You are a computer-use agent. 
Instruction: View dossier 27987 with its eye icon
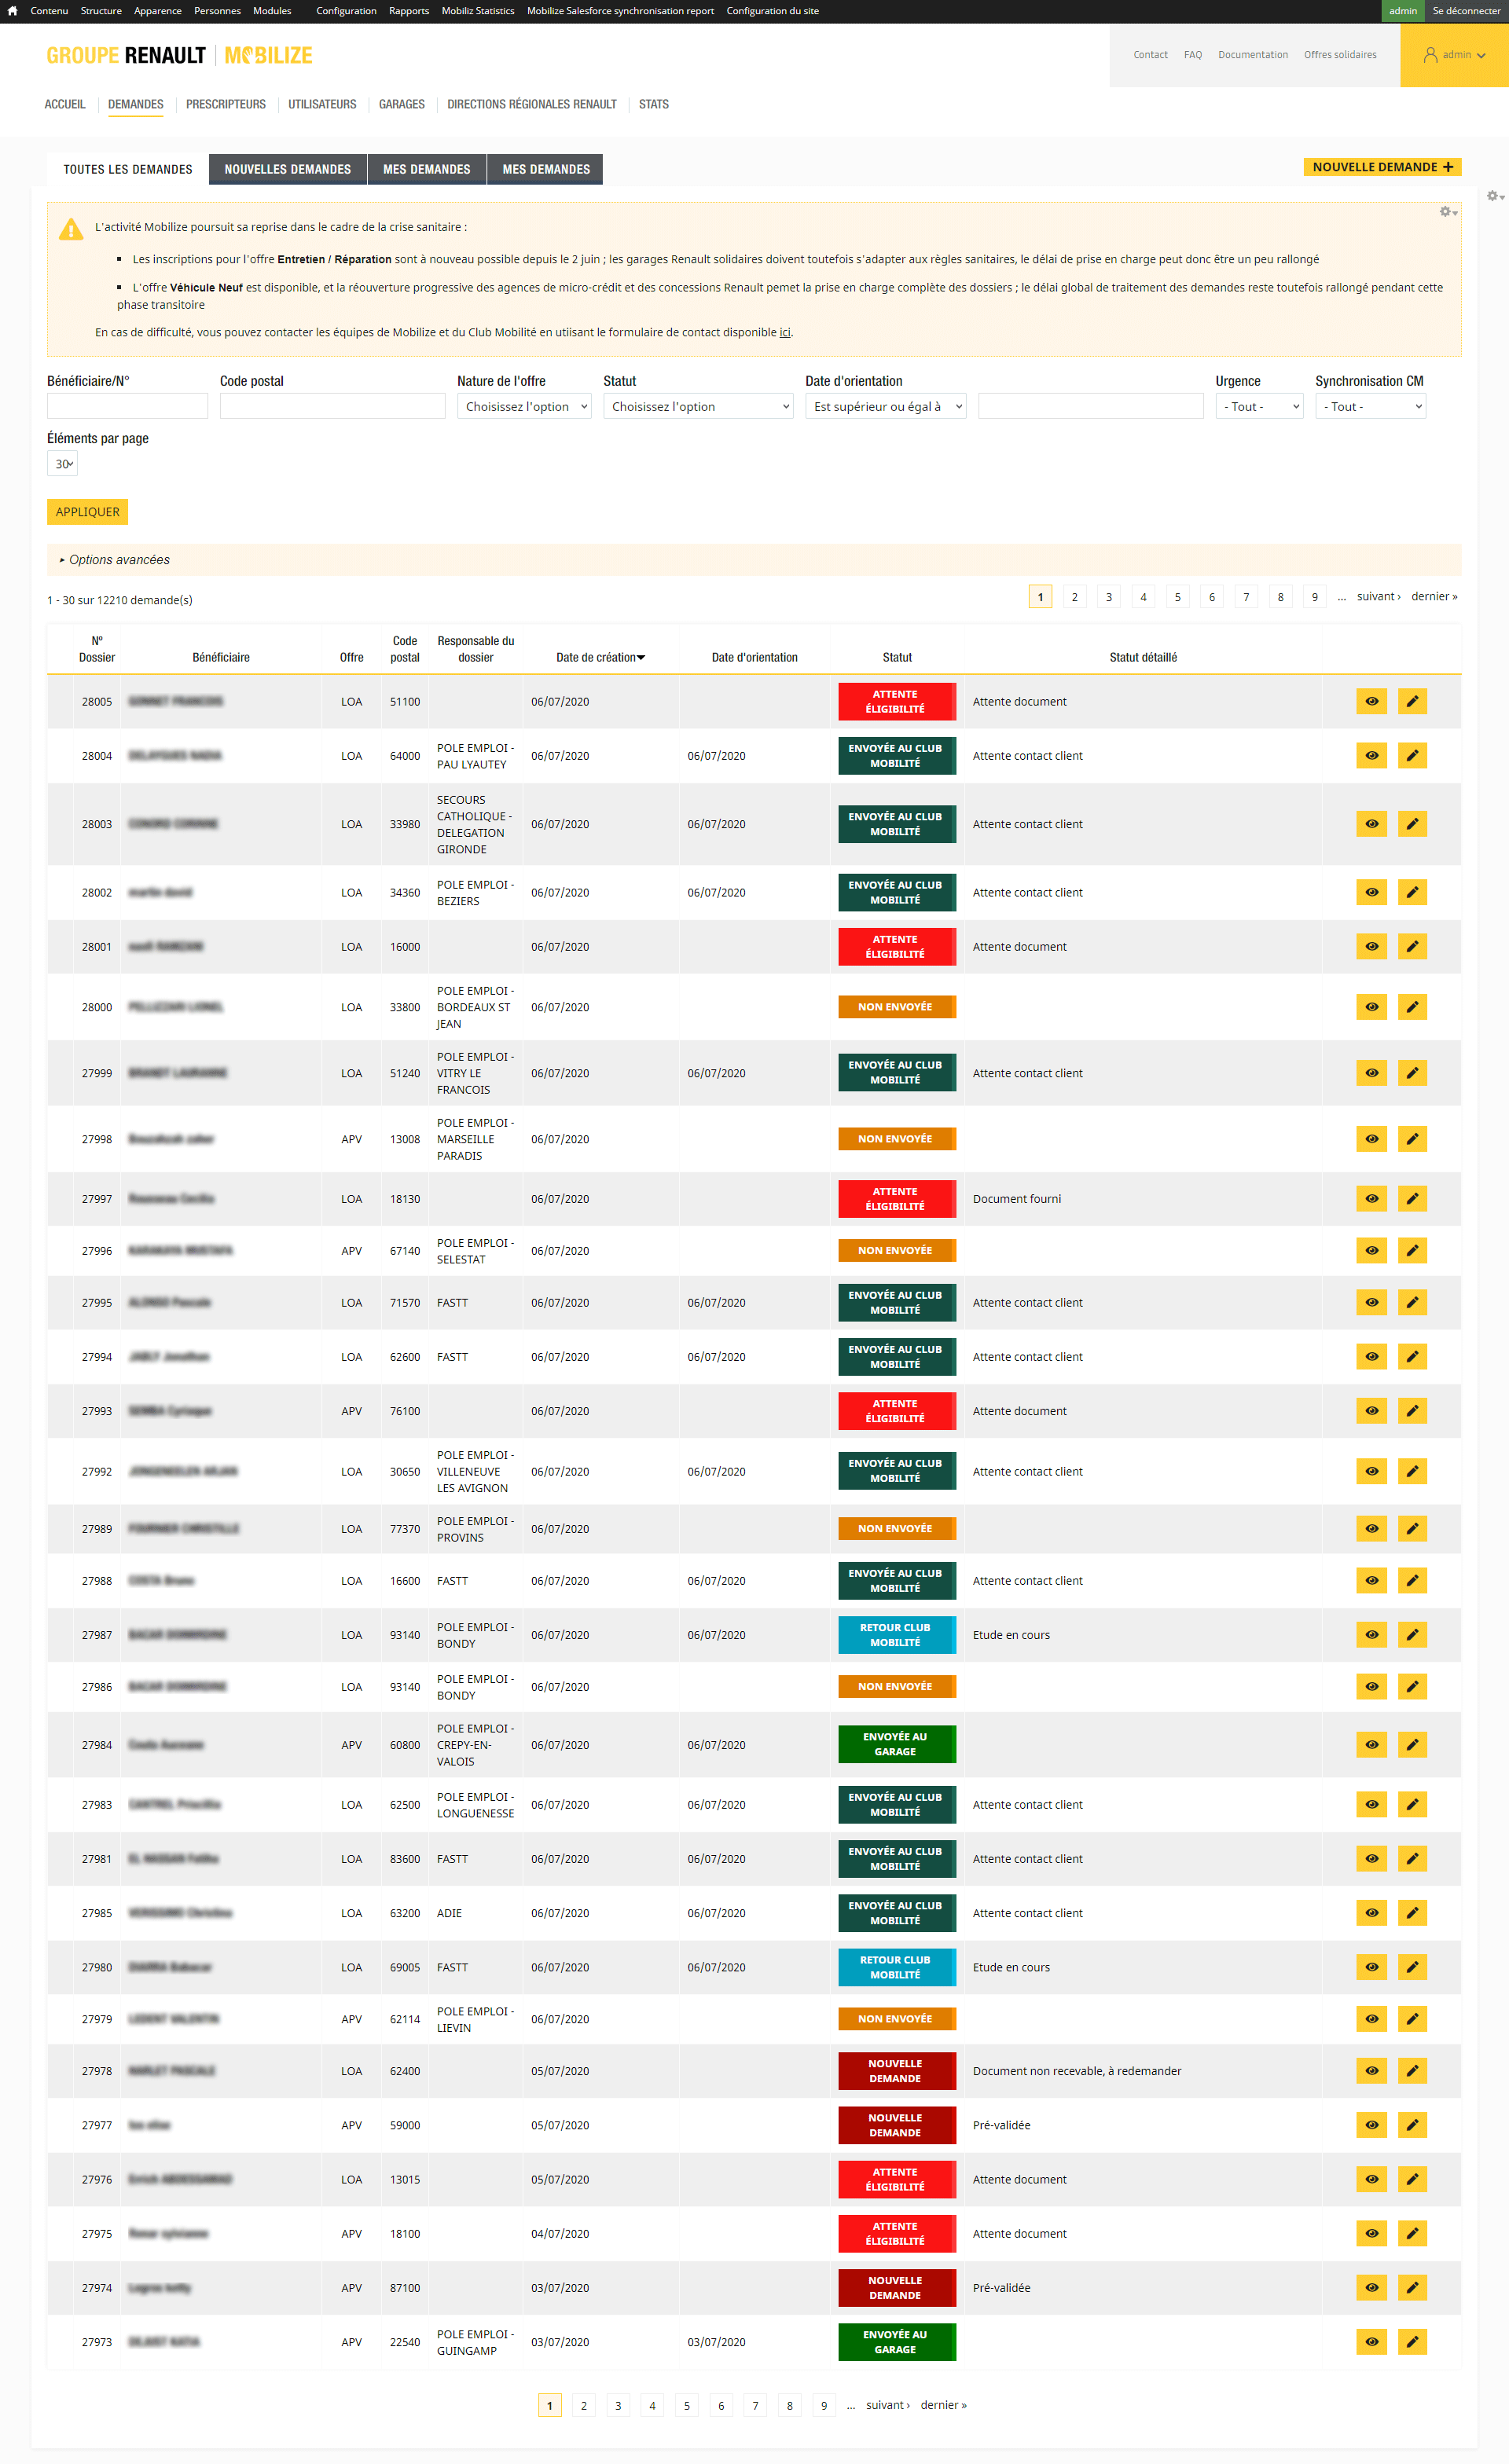(1371, 1635)
